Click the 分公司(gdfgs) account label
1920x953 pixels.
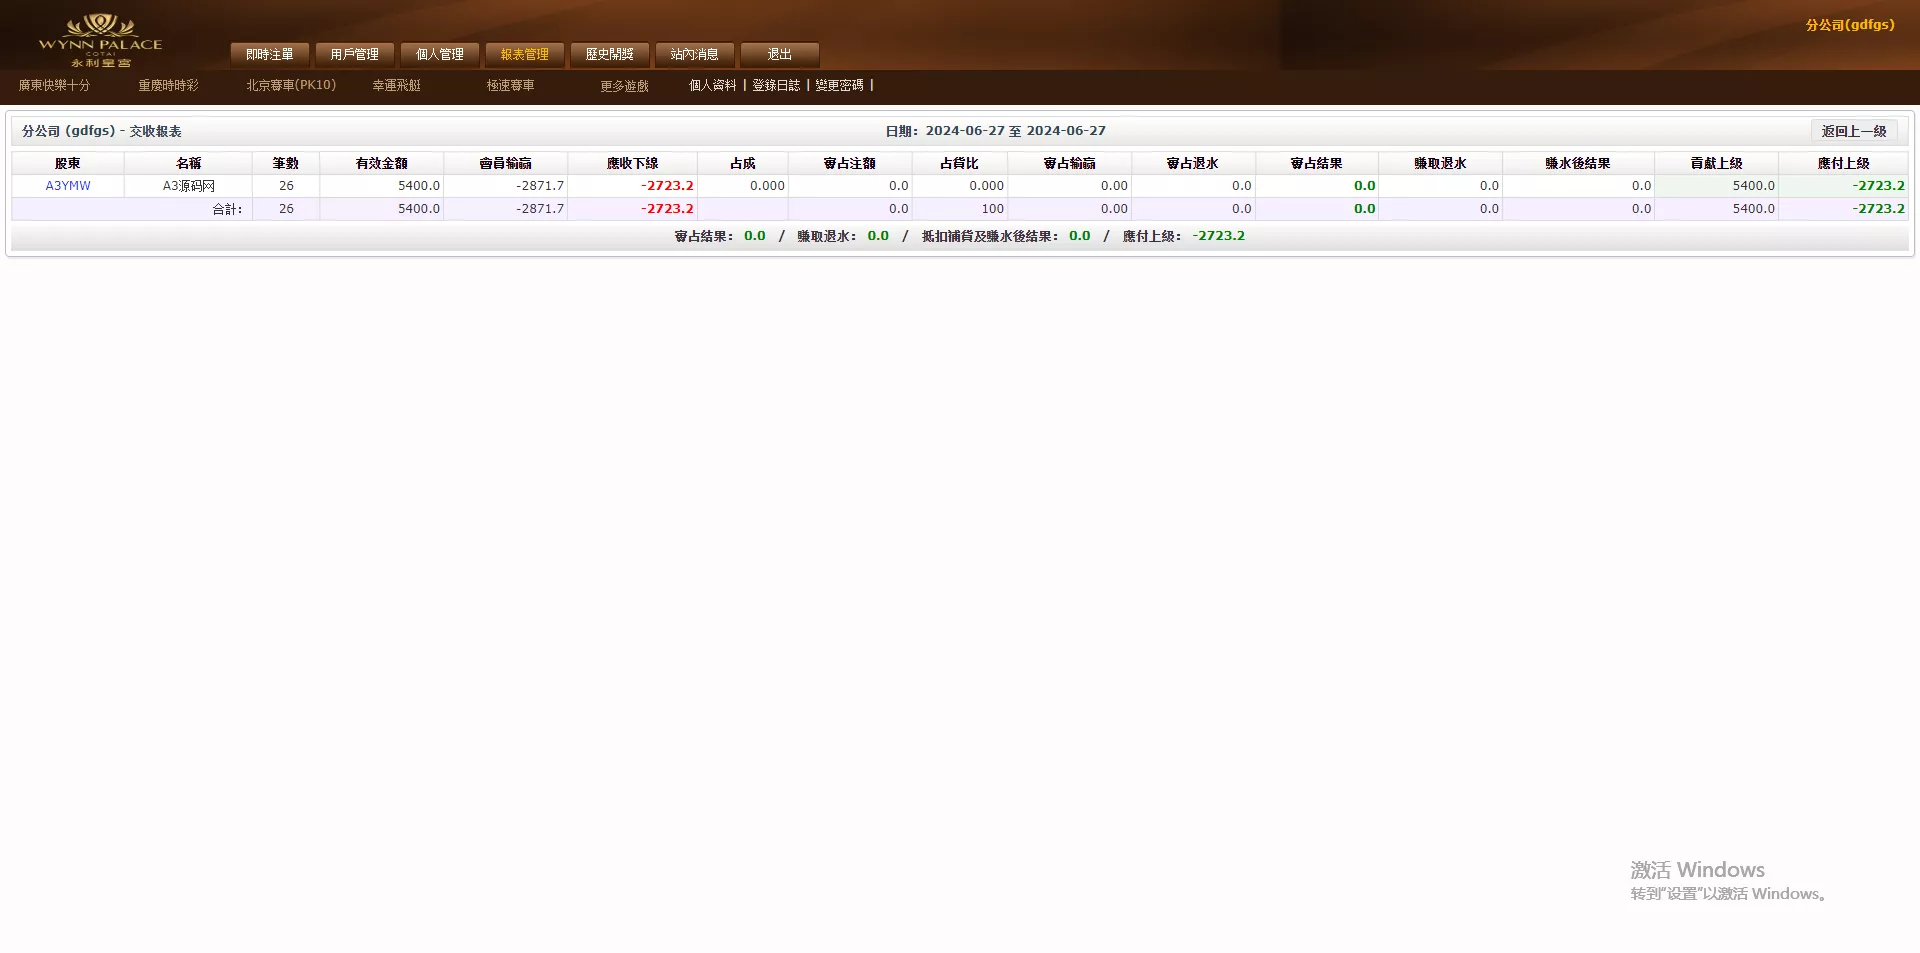point(1851,25)
